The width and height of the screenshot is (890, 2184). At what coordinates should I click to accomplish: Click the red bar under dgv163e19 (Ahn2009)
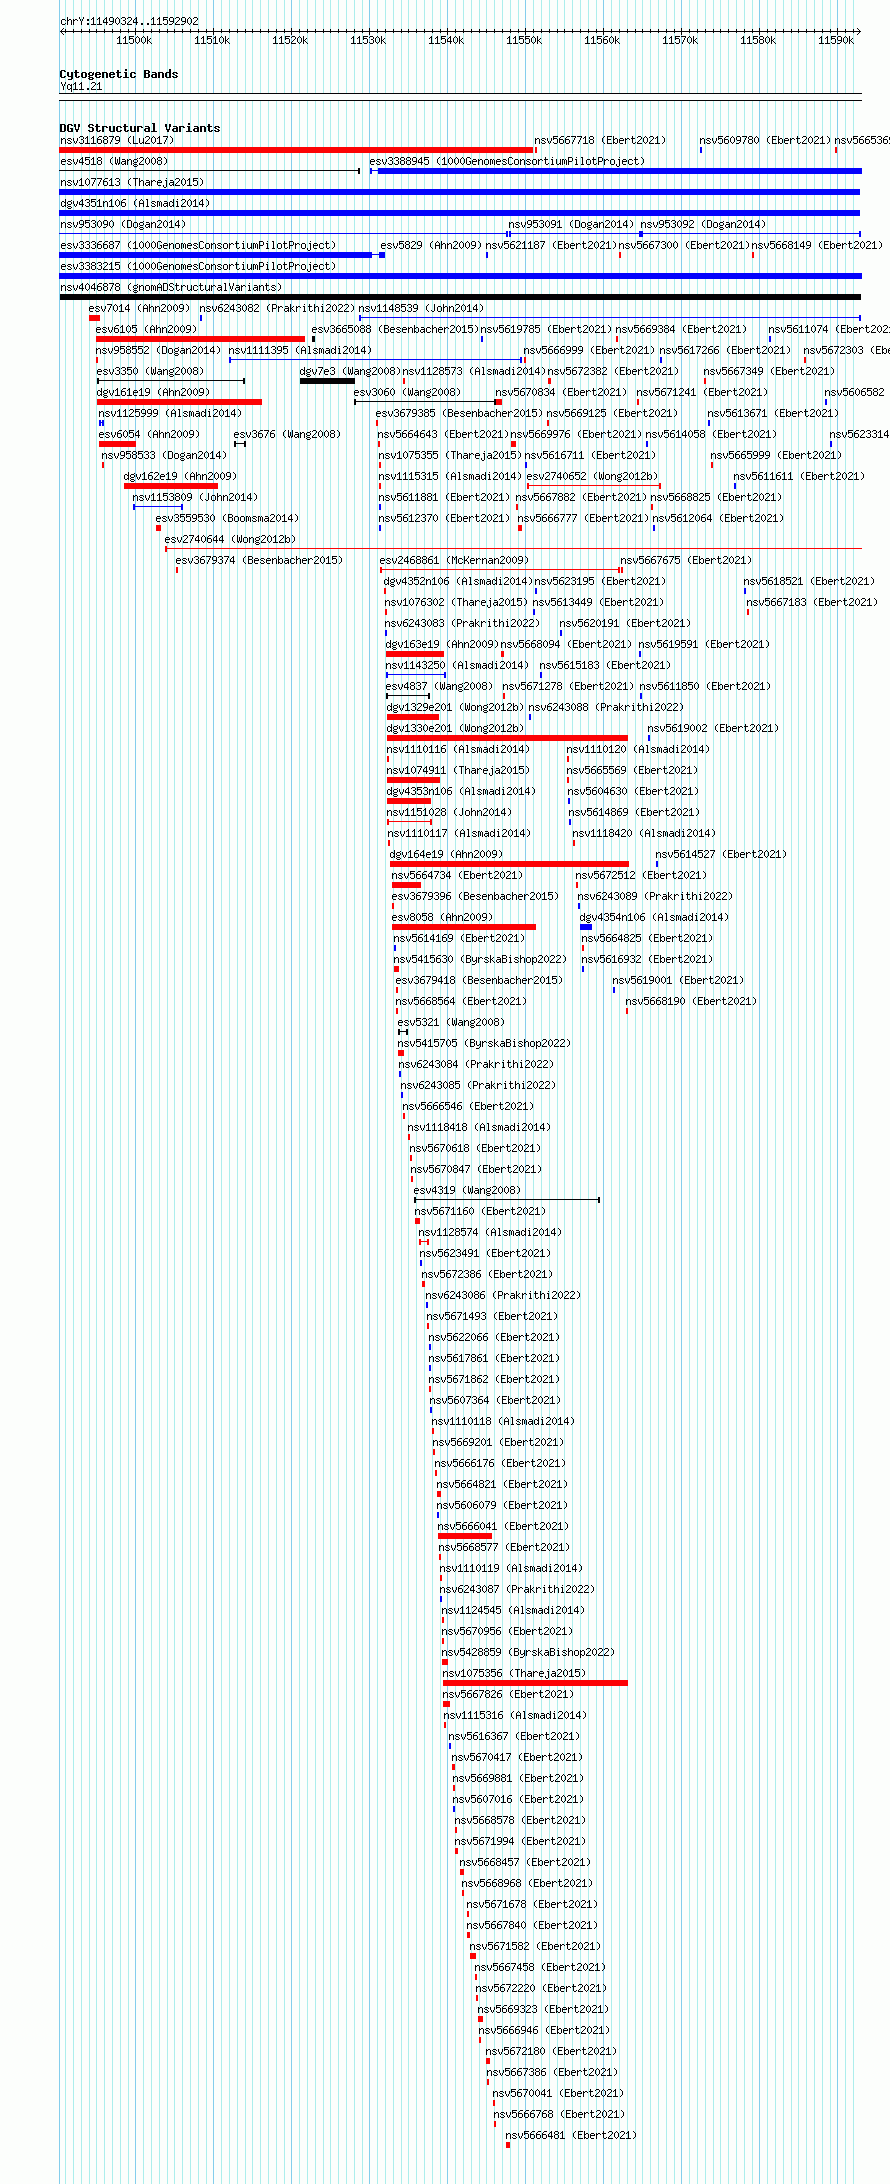pyautogui.click(x=415, y=654)
